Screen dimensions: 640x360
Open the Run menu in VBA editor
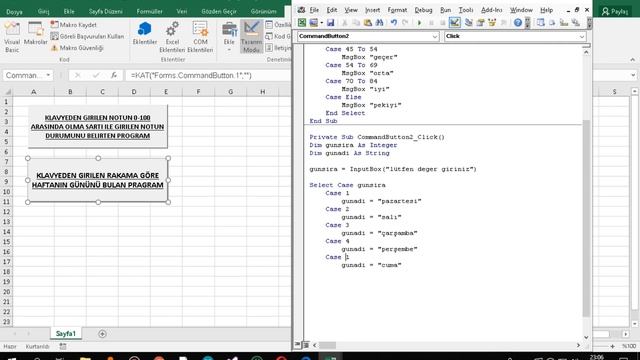pyautogui.click(x=445, y=10)
